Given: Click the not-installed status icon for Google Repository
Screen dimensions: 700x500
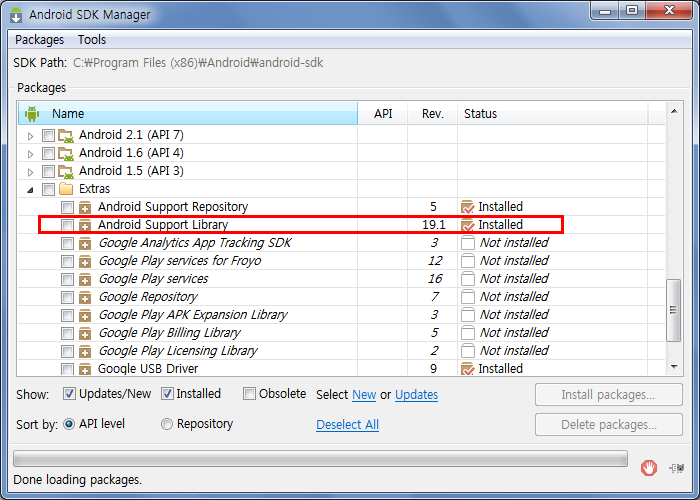Looking at the screenshot, I should point(467,297).
